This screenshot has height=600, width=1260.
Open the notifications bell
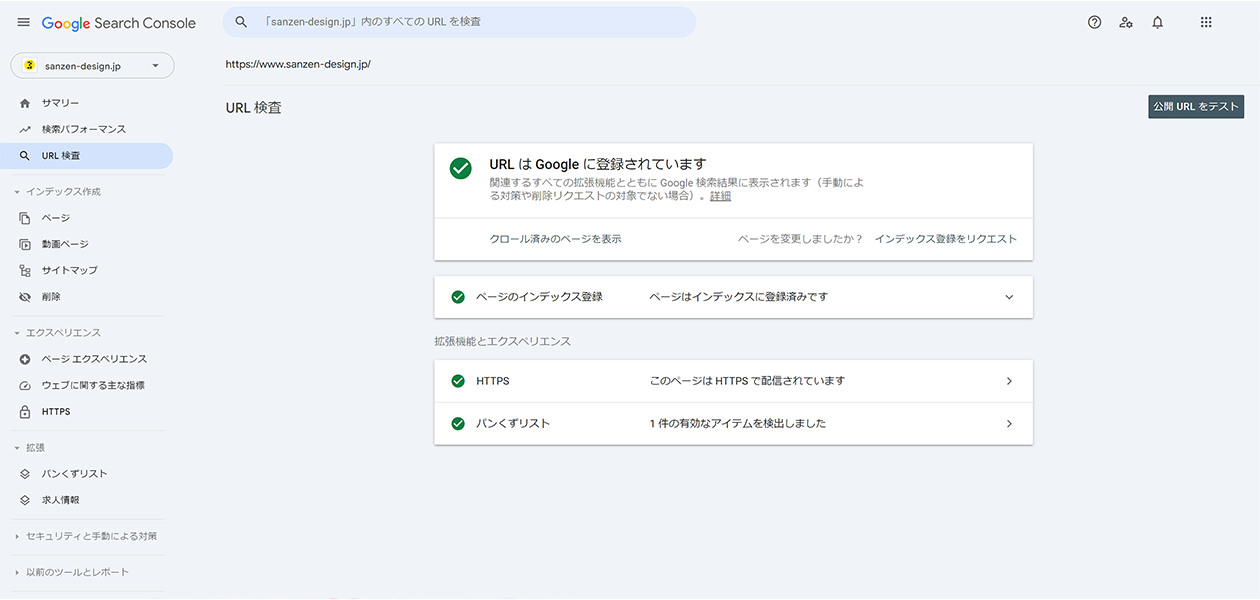[x=1158, y=22]
